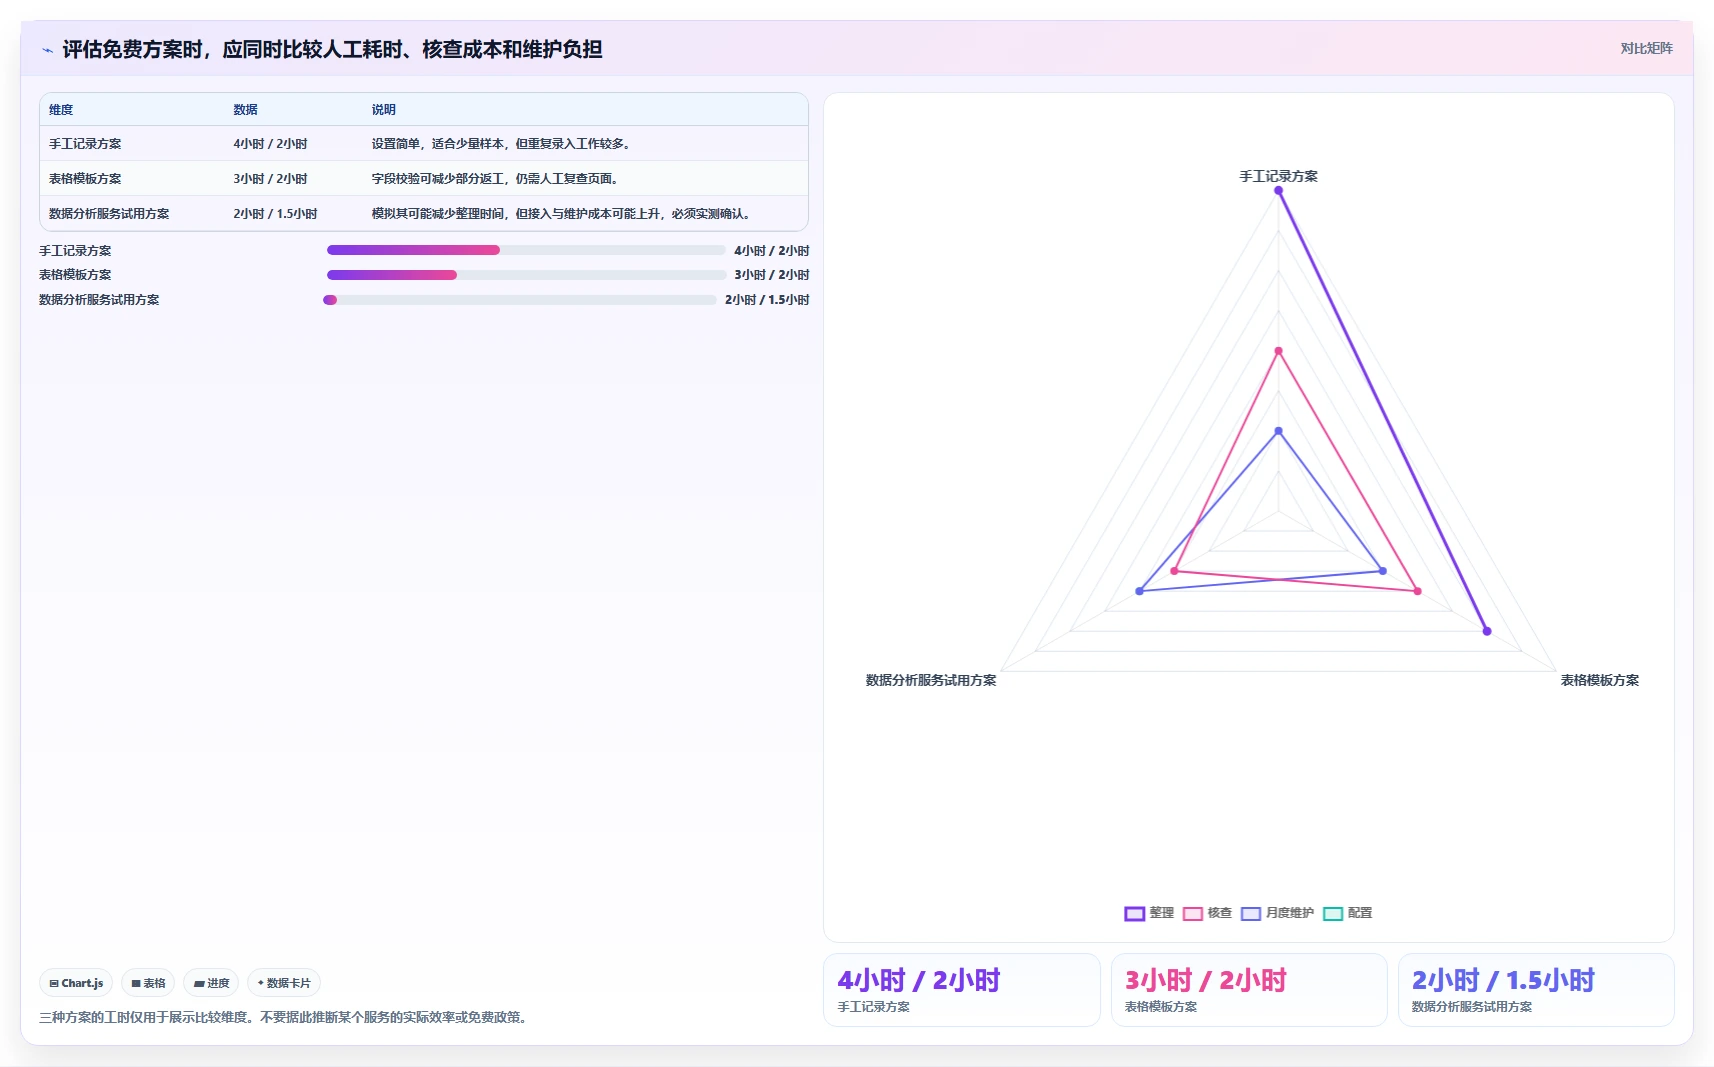Toggle the 整理 dataset in the radar legend
The height and width of the screenshot is (1067, 1714).
coord(1149,913)
